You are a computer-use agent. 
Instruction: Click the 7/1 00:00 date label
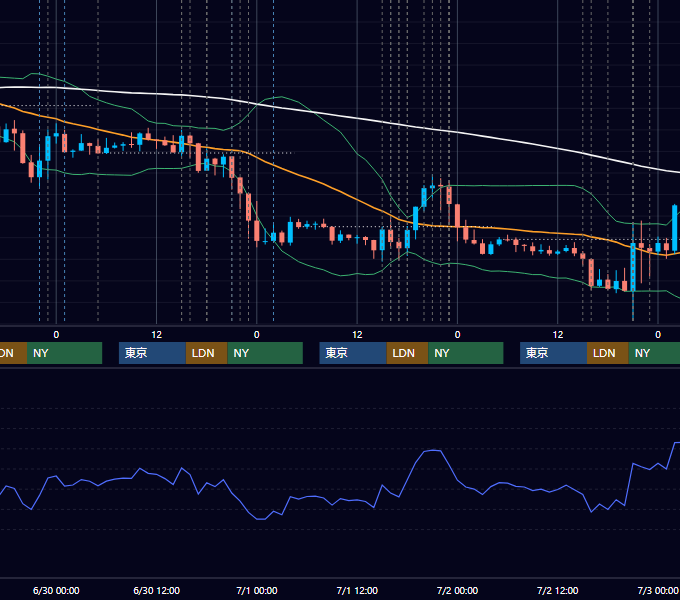pyautogui.click(x=257, y=590)
